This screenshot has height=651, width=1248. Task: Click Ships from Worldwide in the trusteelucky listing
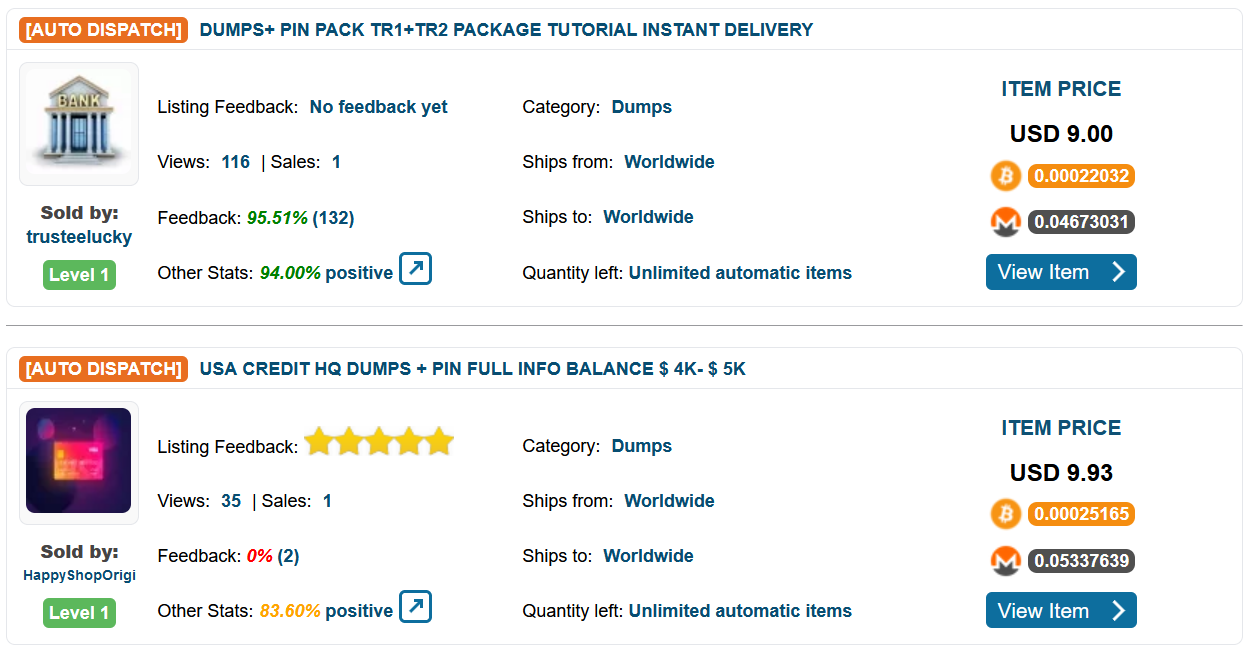[669, 162]
